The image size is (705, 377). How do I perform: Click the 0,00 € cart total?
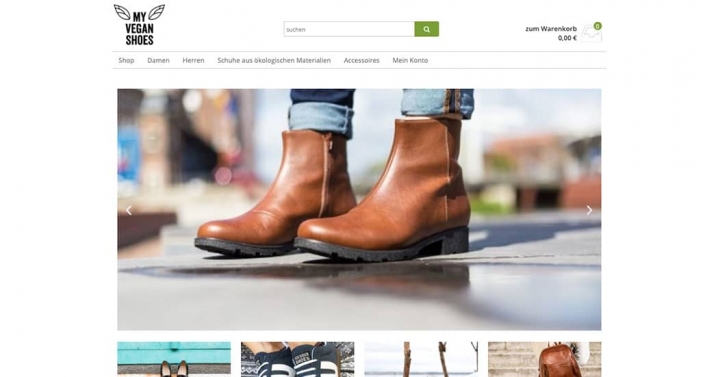click(x=567, y=38)
